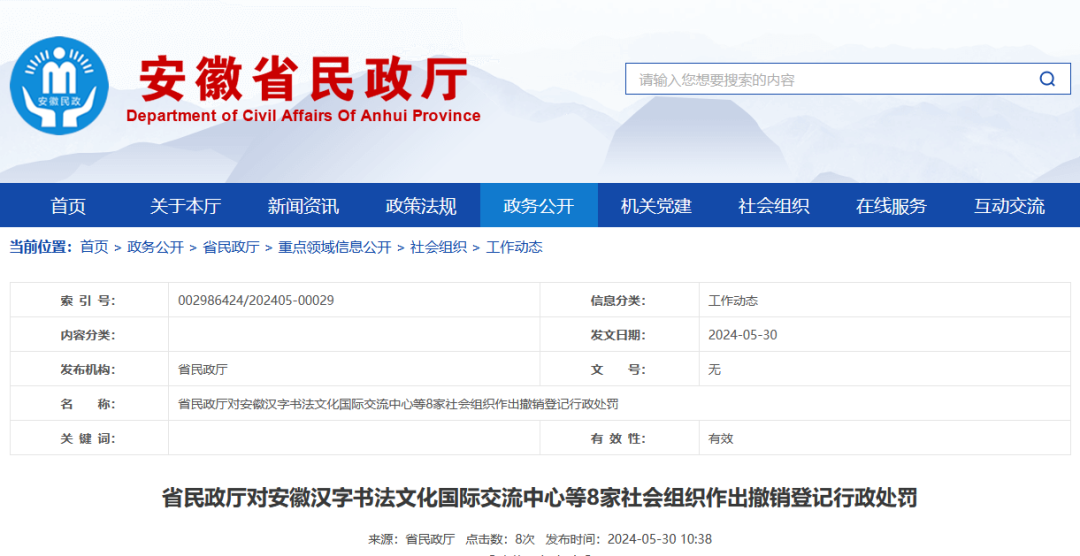Click the bold article headline
This screenshot has width=1080, height=556.
(x=539, y=497)
